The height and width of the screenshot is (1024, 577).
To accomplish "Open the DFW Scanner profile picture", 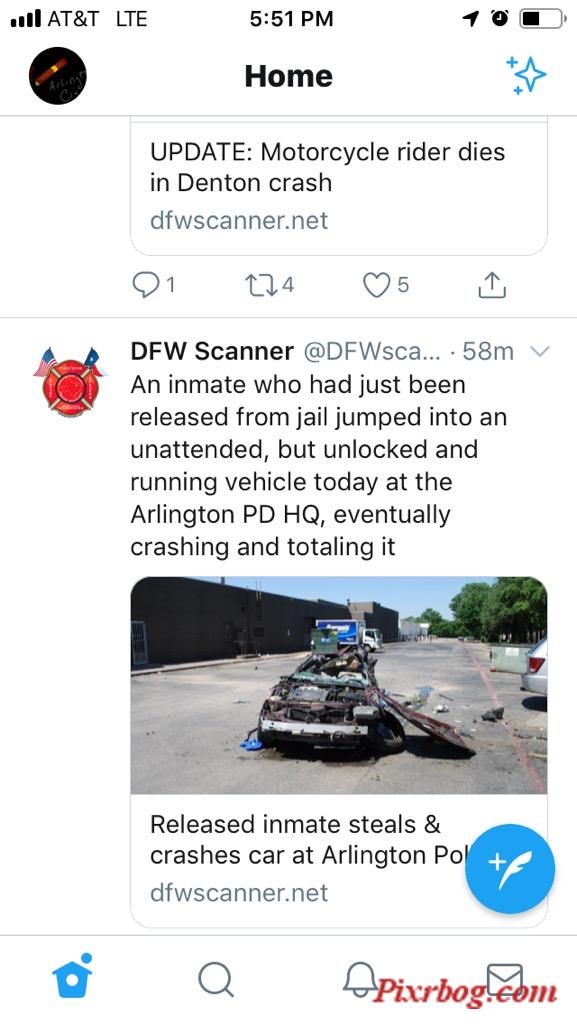I will coord(70,382).
